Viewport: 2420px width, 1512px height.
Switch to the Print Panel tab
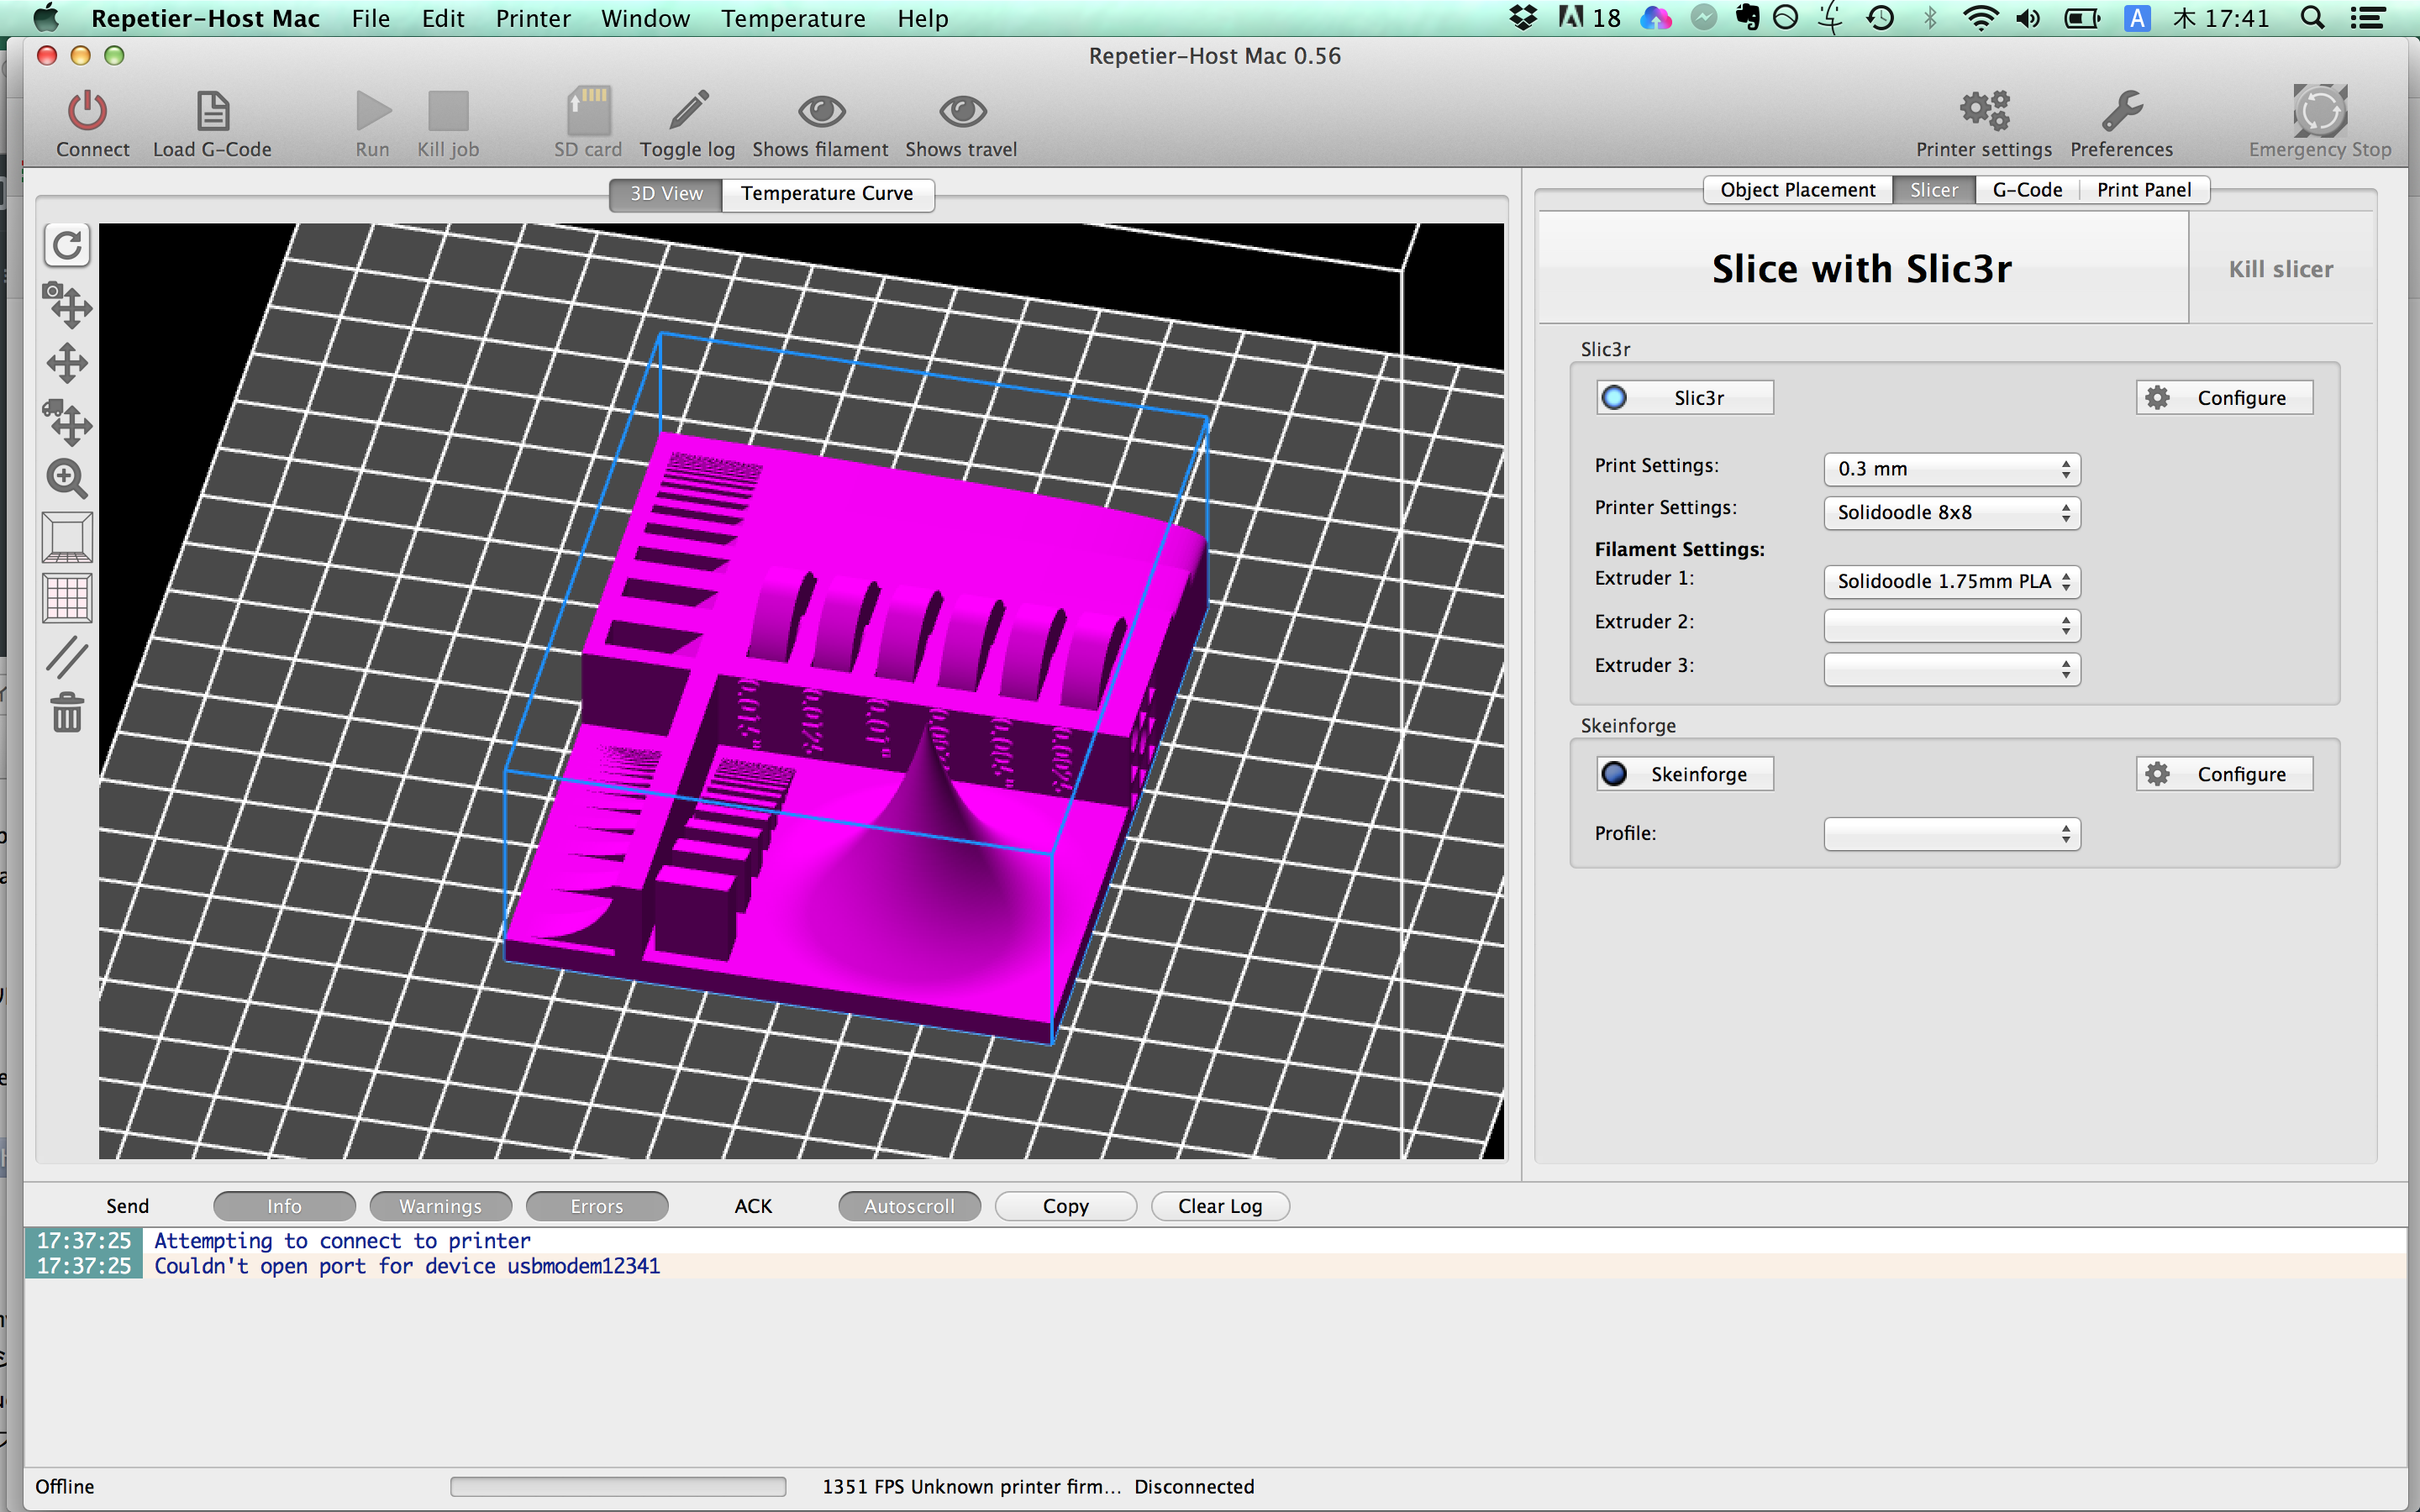coord(2144,190)
